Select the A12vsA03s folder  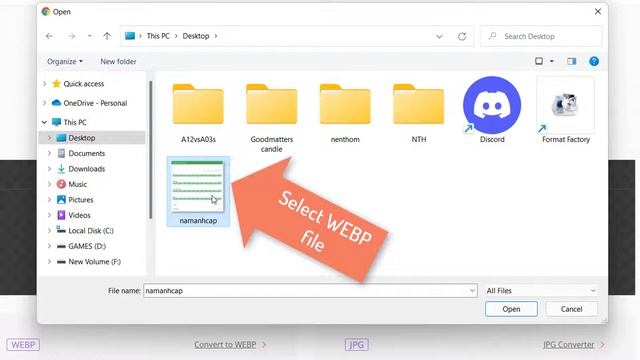198,113
